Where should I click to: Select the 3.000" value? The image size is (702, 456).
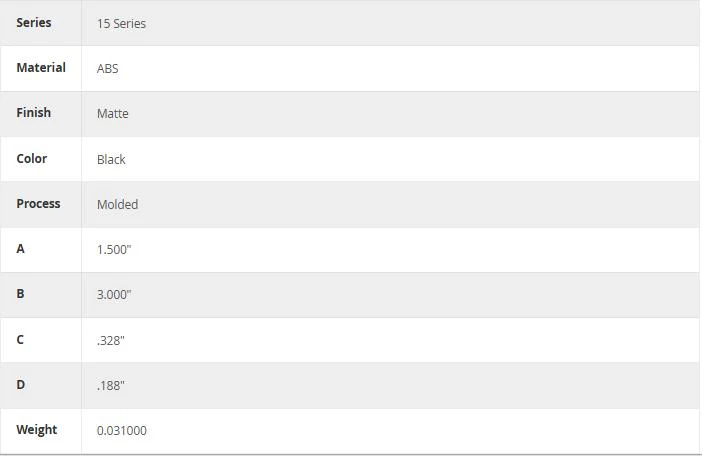point(114,295)
